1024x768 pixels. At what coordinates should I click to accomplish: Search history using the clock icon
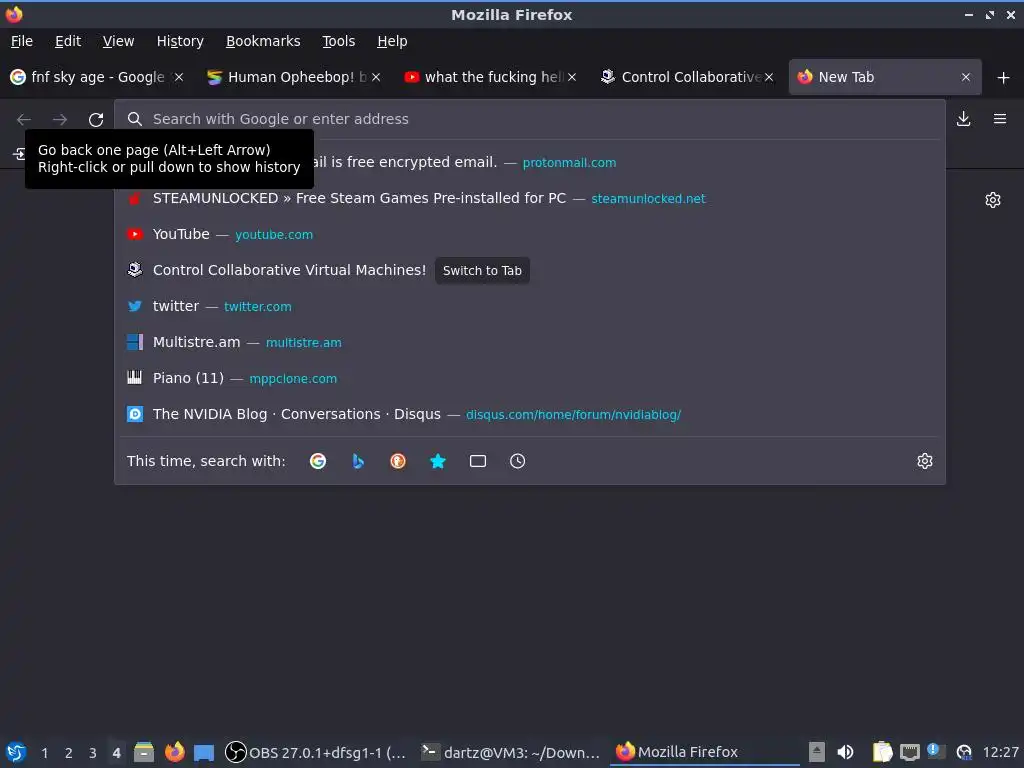coord(517,461)
